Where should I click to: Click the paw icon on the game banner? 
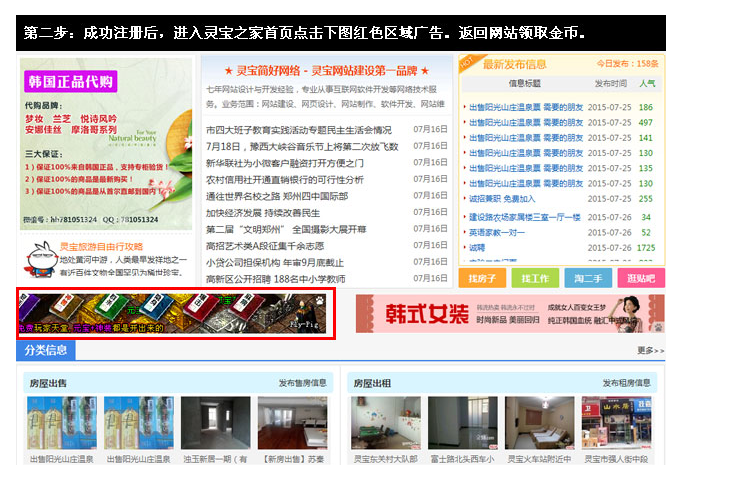(x=320, y=300)
